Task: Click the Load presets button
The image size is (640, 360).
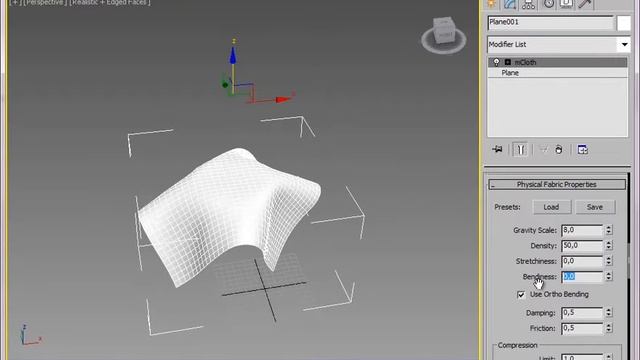Action: tap(551, 207)
